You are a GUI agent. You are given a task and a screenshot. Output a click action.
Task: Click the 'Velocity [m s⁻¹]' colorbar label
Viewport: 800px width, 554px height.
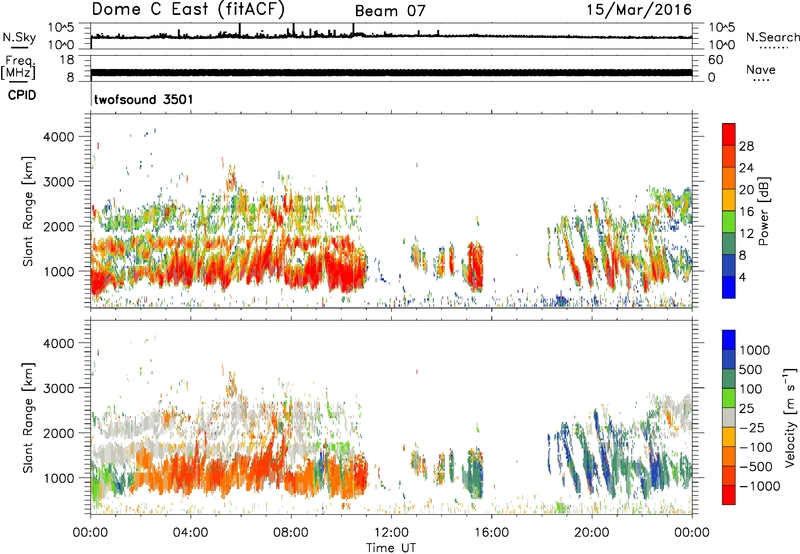790,417
